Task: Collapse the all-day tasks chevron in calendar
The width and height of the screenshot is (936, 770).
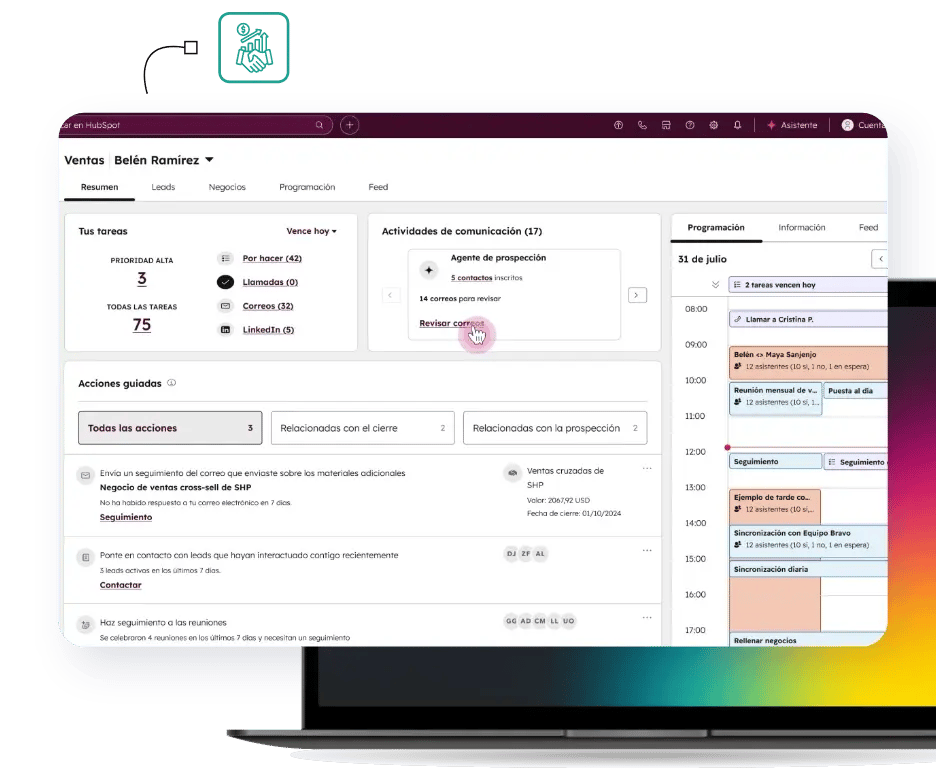Action: [715, 285]
